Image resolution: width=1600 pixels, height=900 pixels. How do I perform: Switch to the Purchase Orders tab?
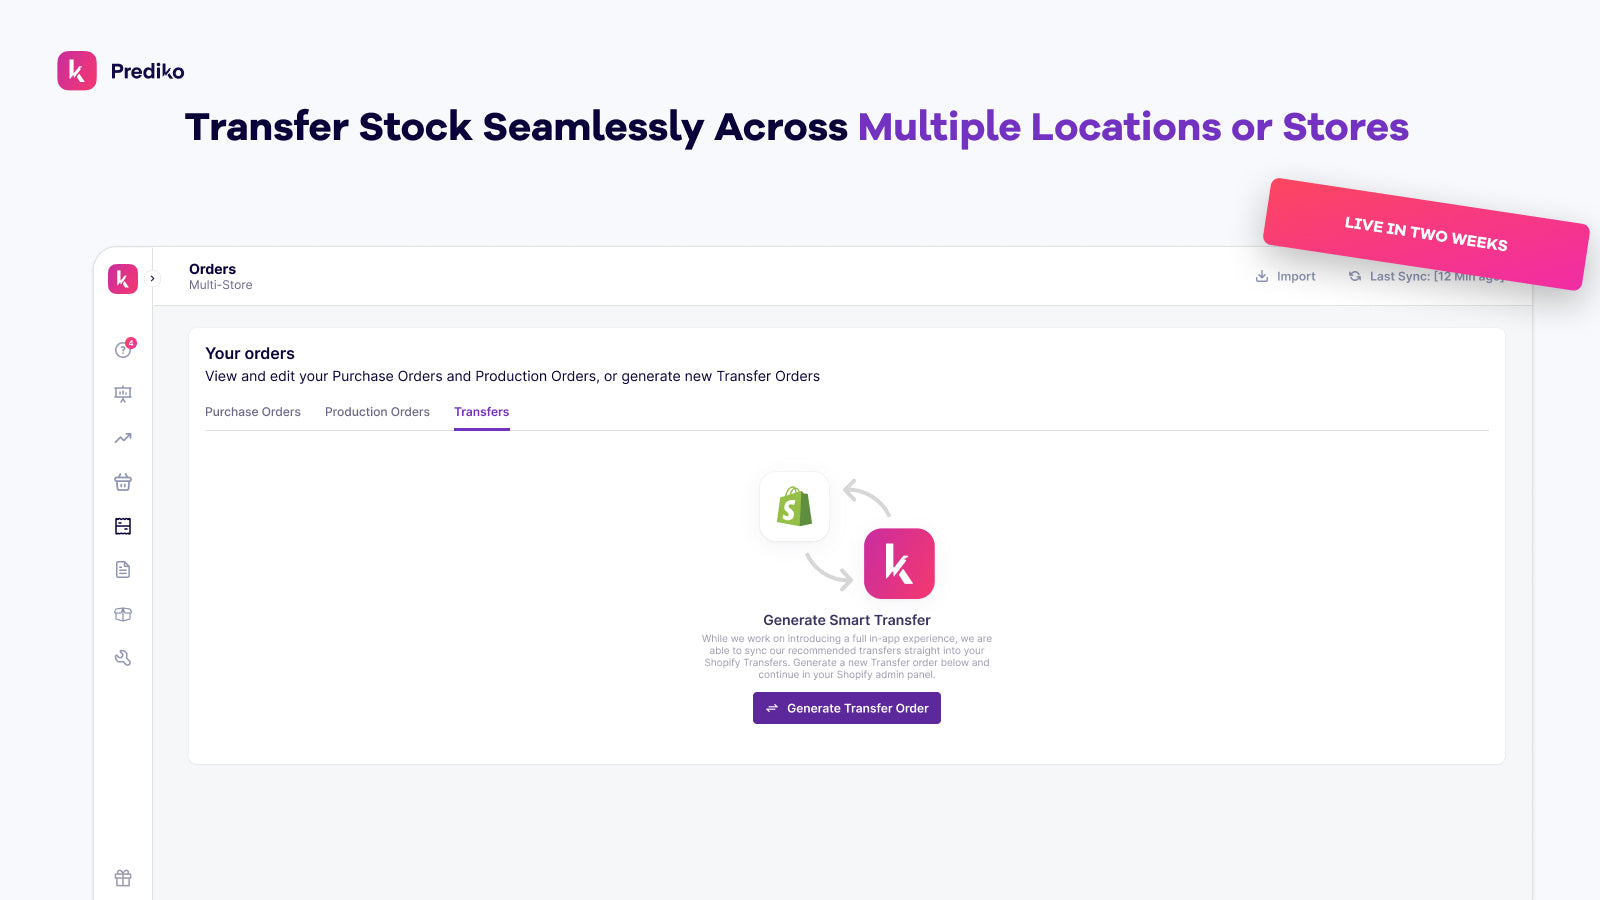[253, 412]
